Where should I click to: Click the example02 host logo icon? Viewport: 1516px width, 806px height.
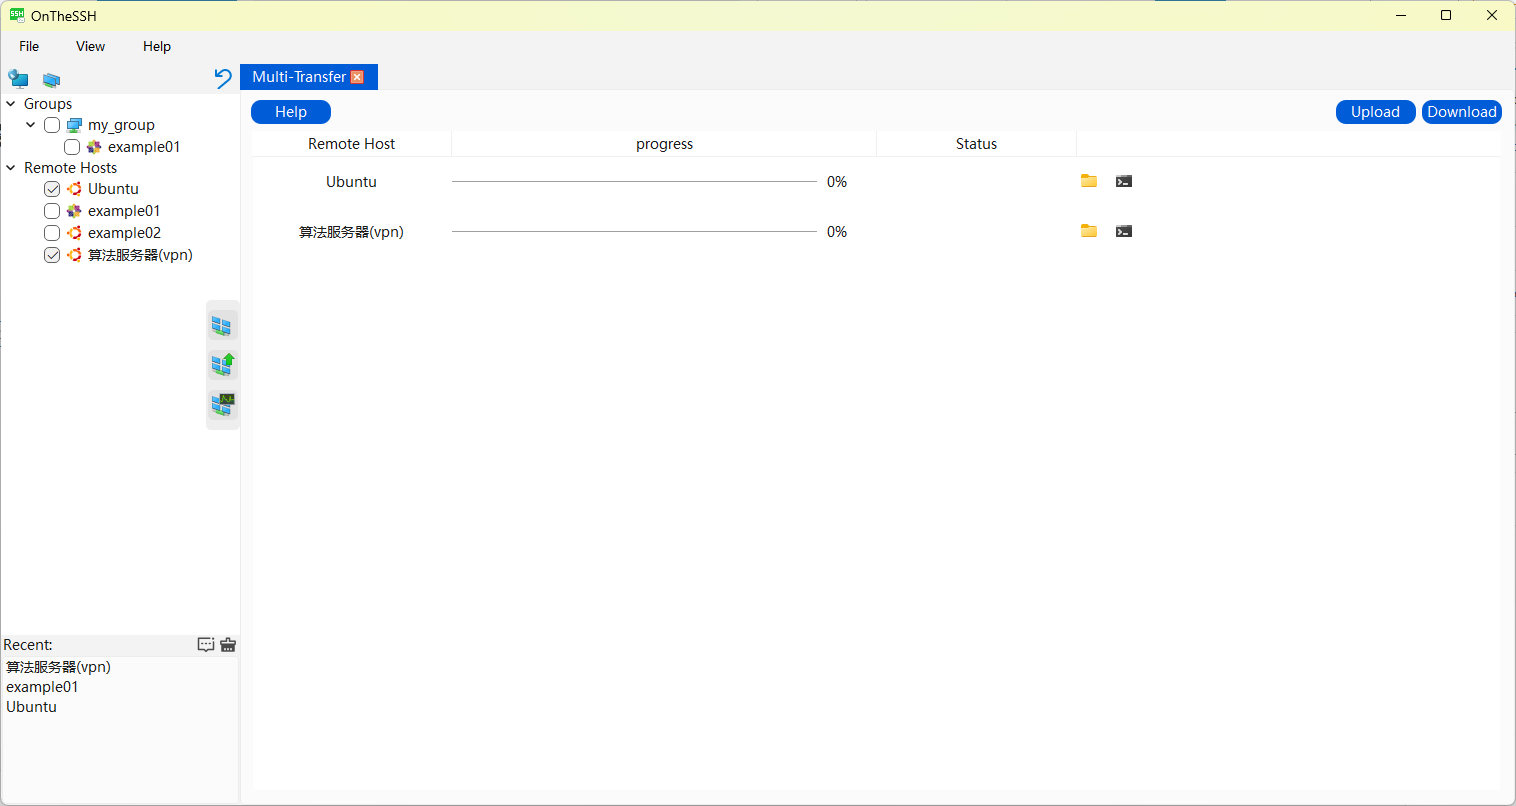pos(74,233)
